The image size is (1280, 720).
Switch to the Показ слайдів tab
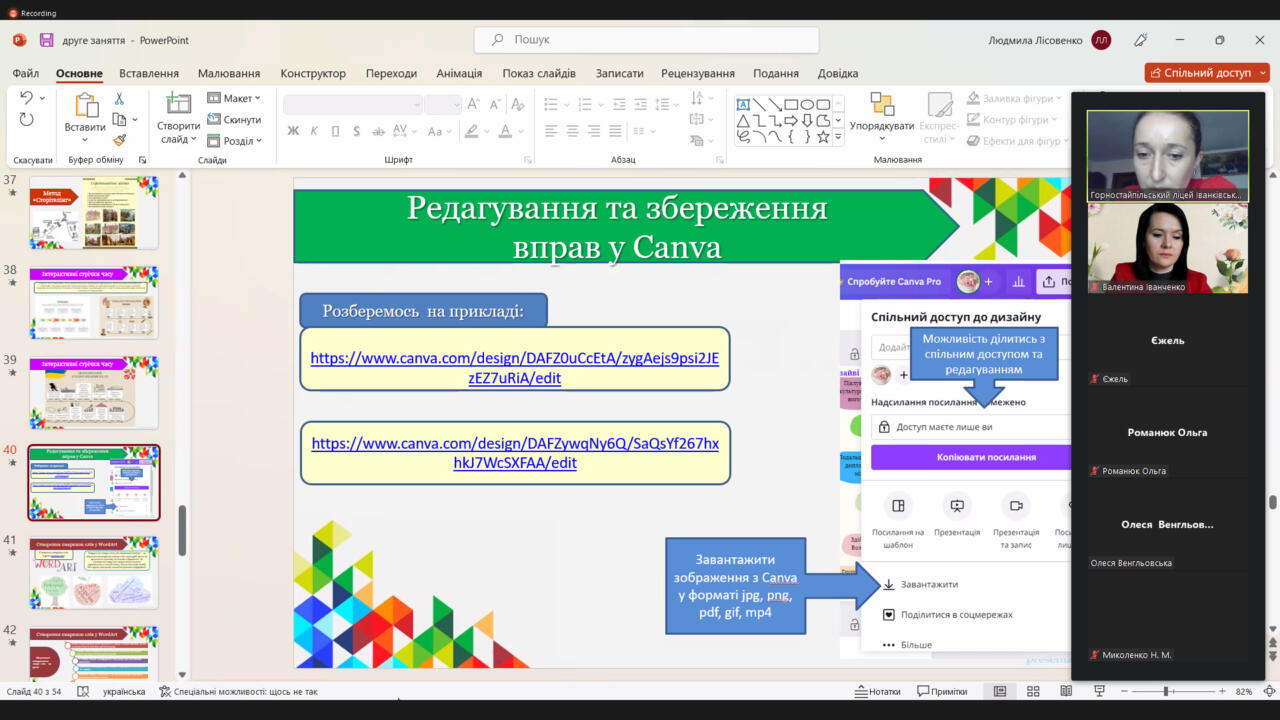coord(539,73)
